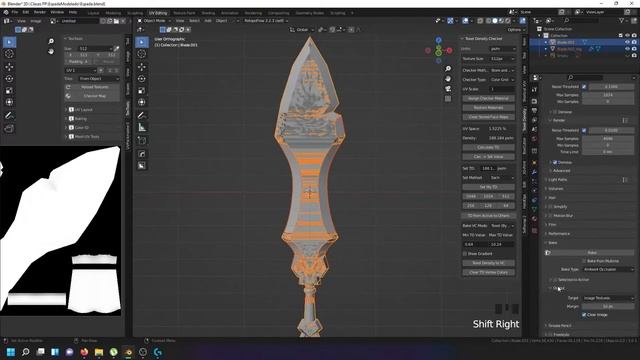640x360 pixels.
Task: Switch to the UV Editing workspace tab
Action: click(x=158, y=13)
